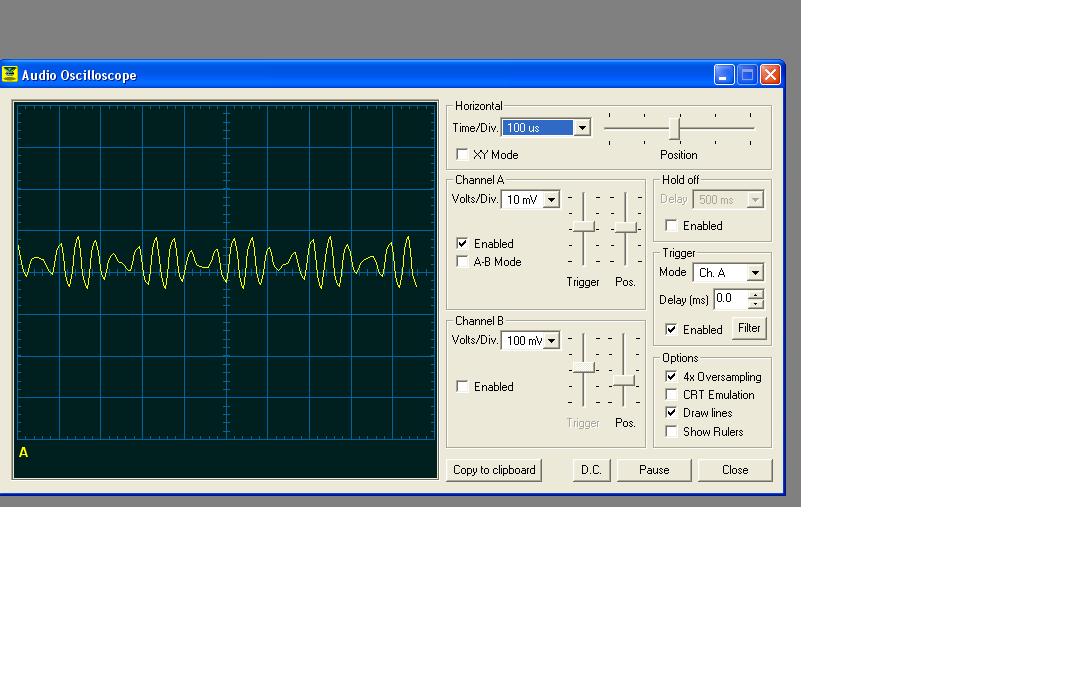This screenshot has height=694, width=1067.
Task: Pause the oscilloscope display
Action: (654, 470)
